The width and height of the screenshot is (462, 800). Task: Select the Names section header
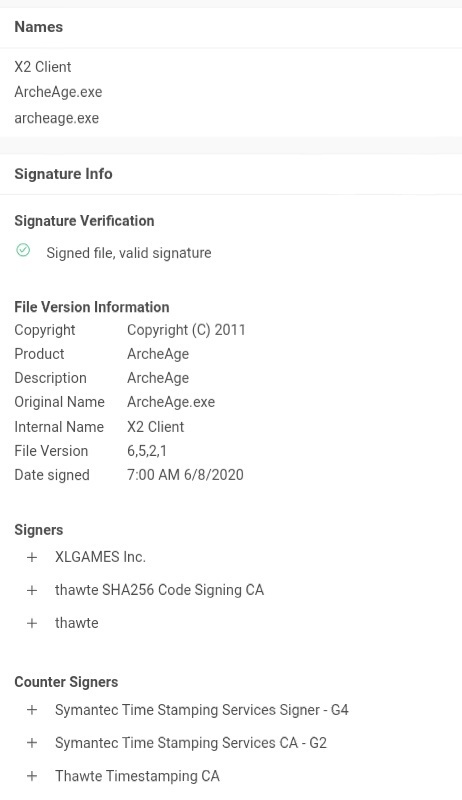[39, 27]
